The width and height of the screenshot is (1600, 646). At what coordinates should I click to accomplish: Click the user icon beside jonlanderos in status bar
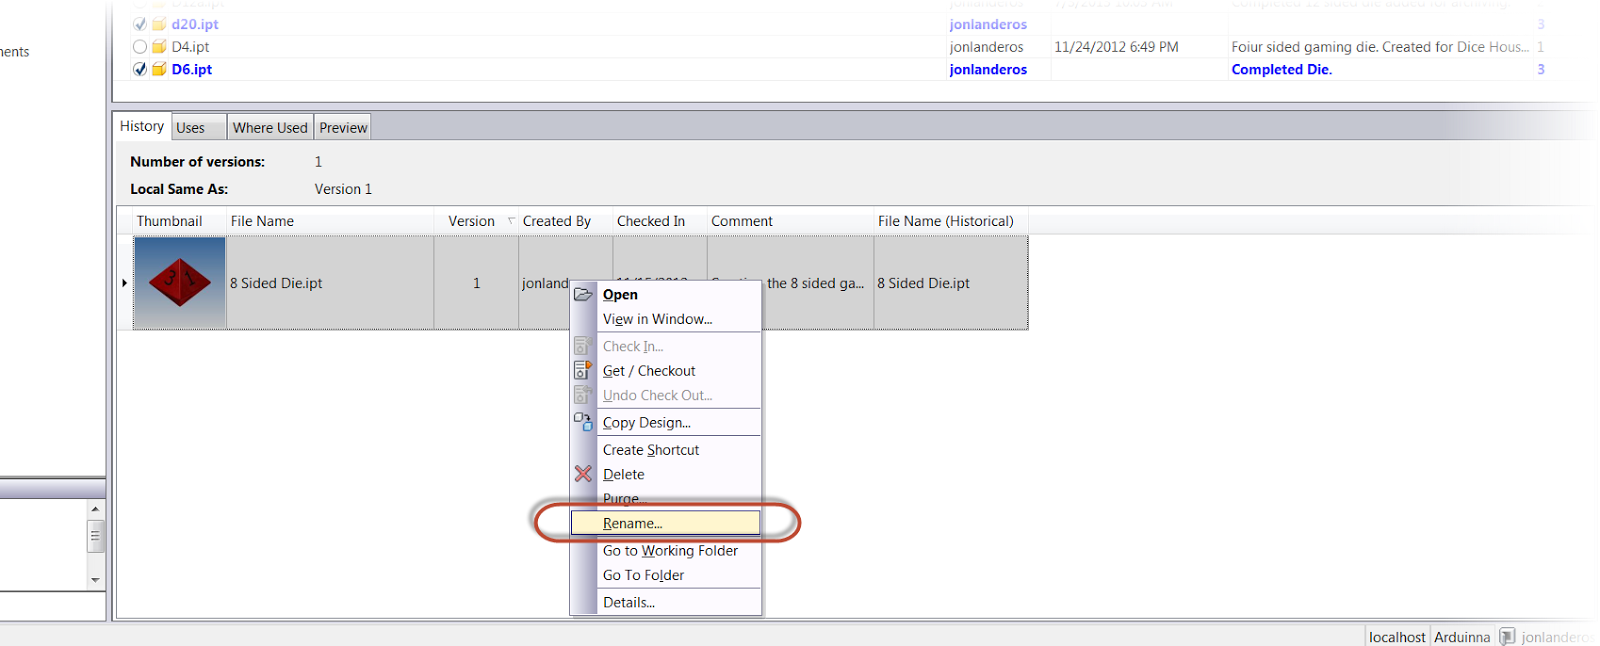tap(1507, 637)
